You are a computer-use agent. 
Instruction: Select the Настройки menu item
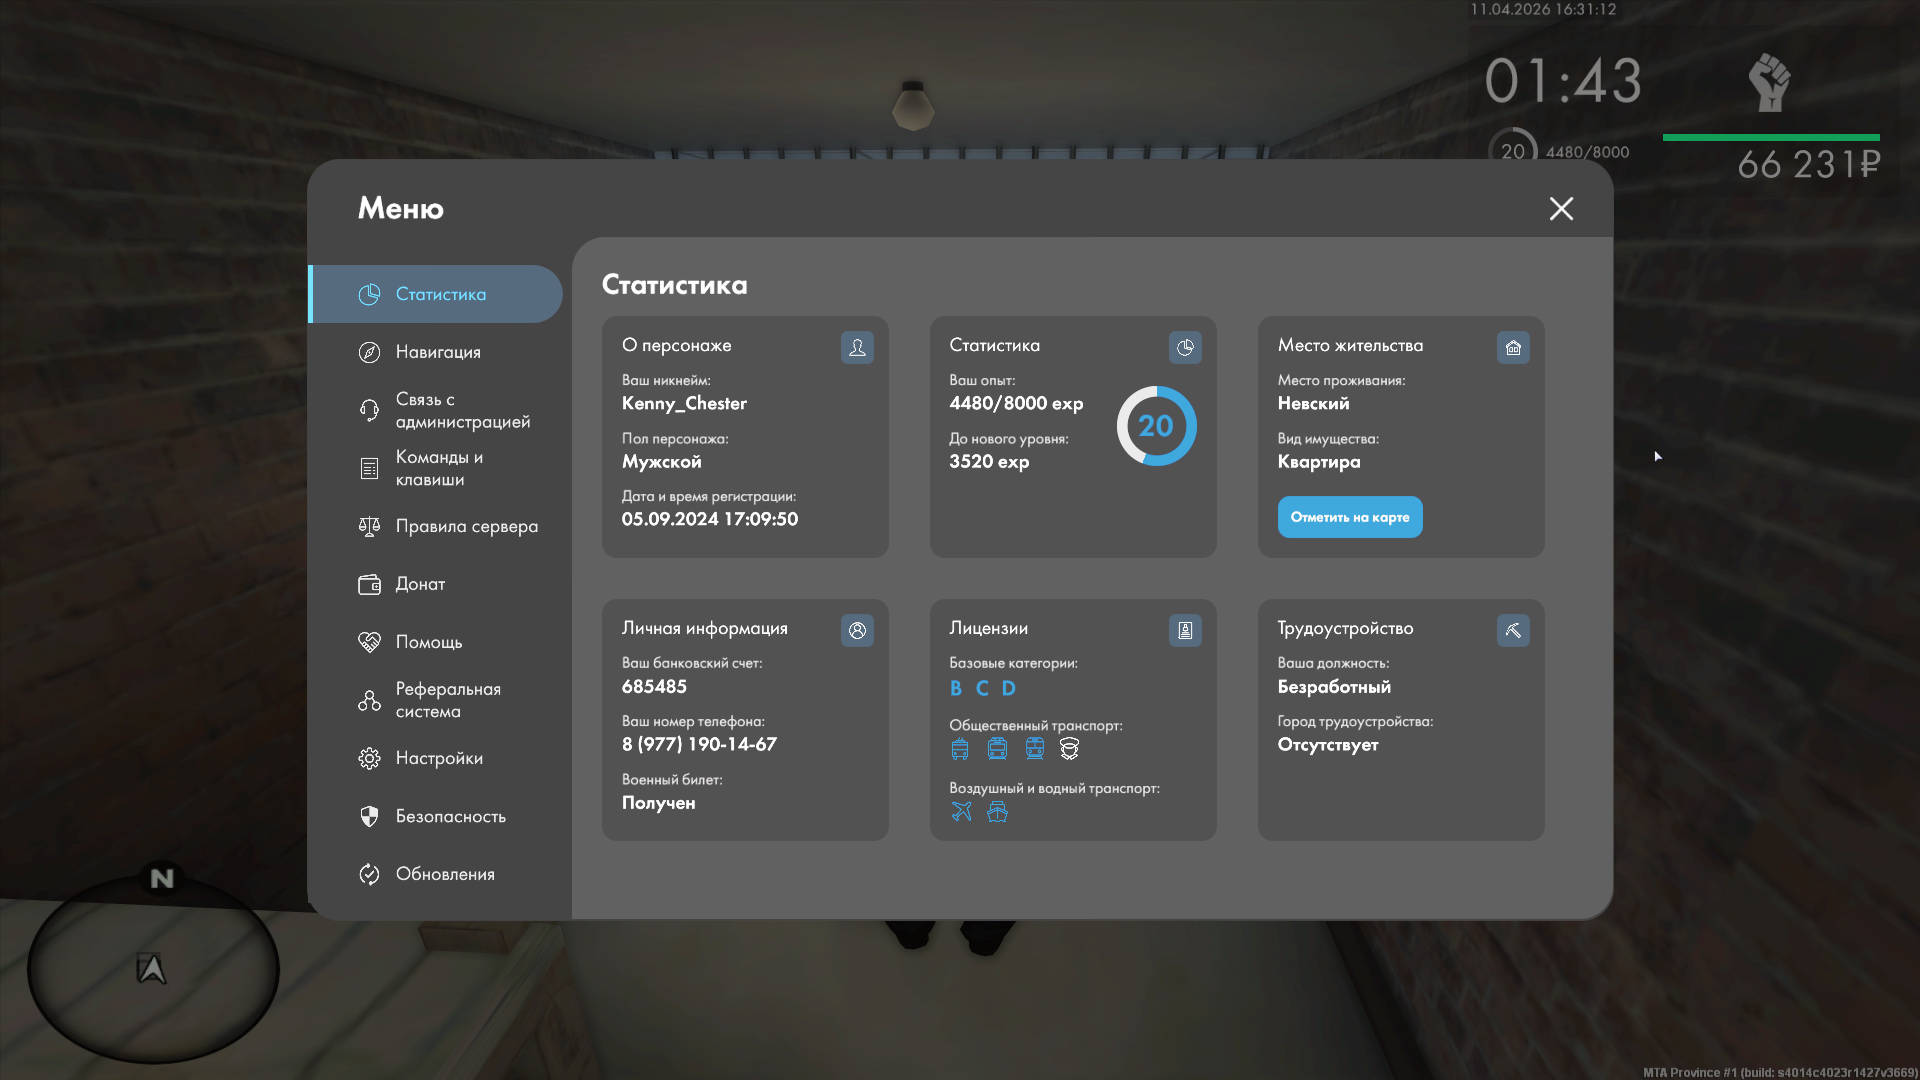pos(438,758)
